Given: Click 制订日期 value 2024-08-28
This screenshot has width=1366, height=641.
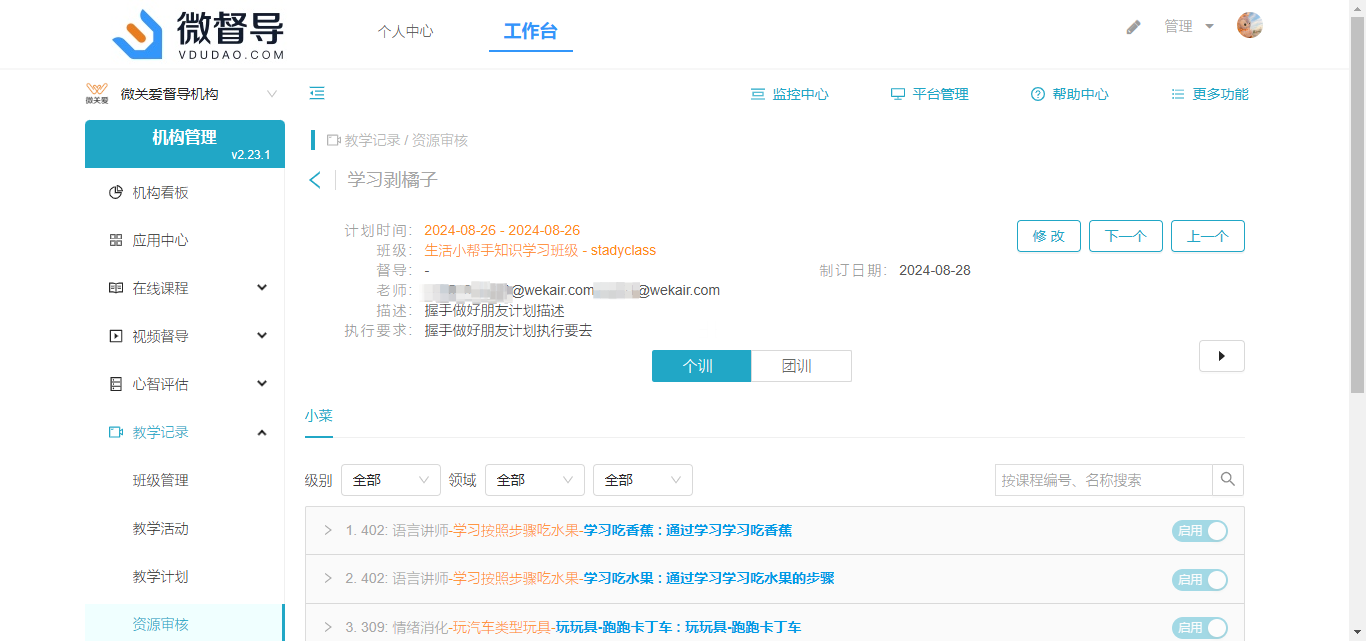Looking at the screenshot, I should (x=935, y=270).
